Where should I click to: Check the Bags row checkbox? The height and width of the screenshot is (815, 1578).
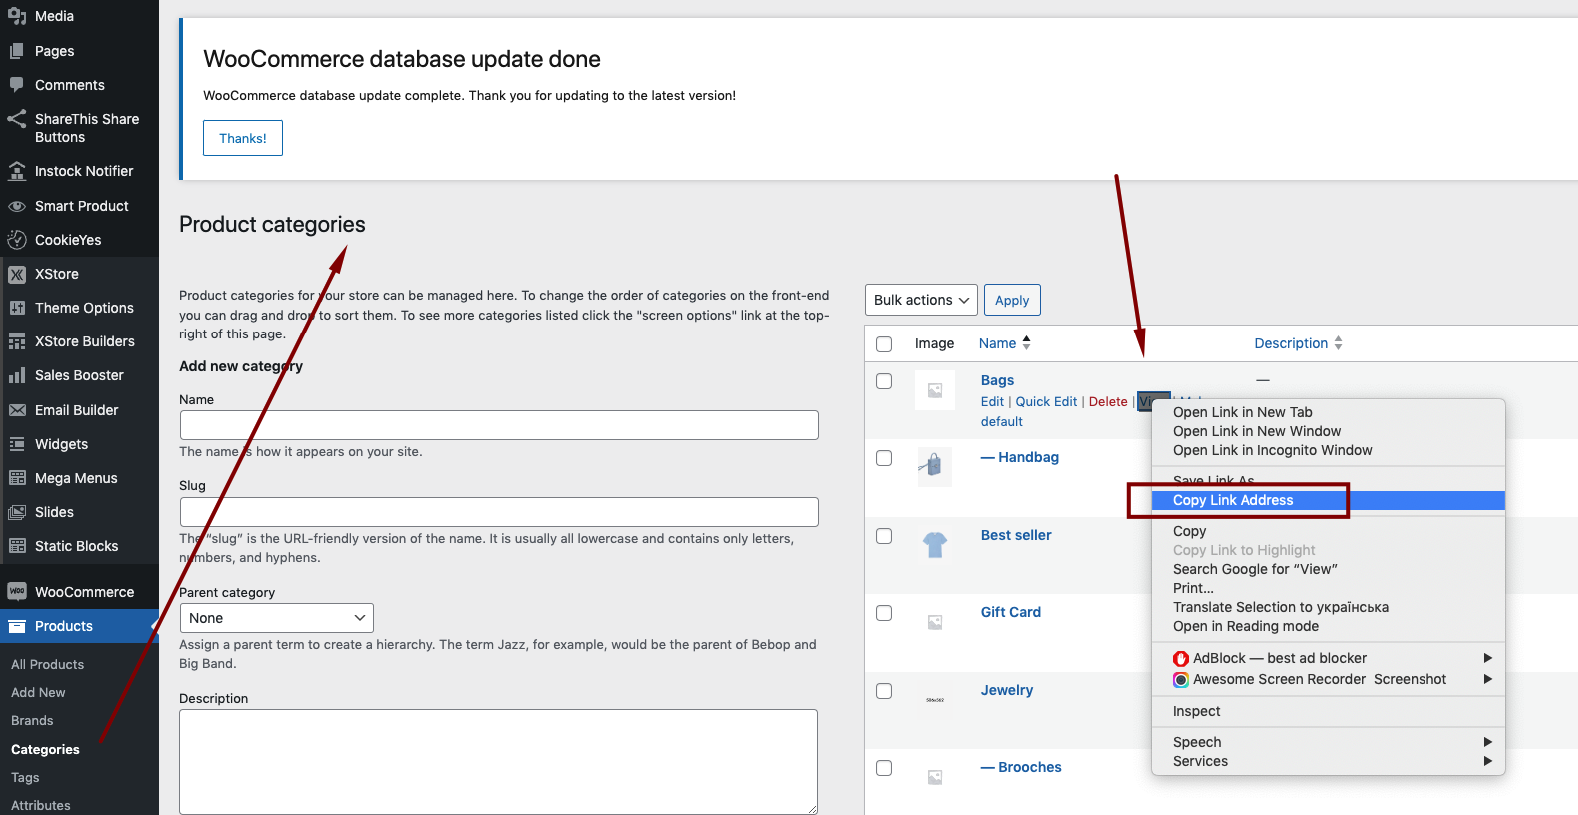[884, 381]
